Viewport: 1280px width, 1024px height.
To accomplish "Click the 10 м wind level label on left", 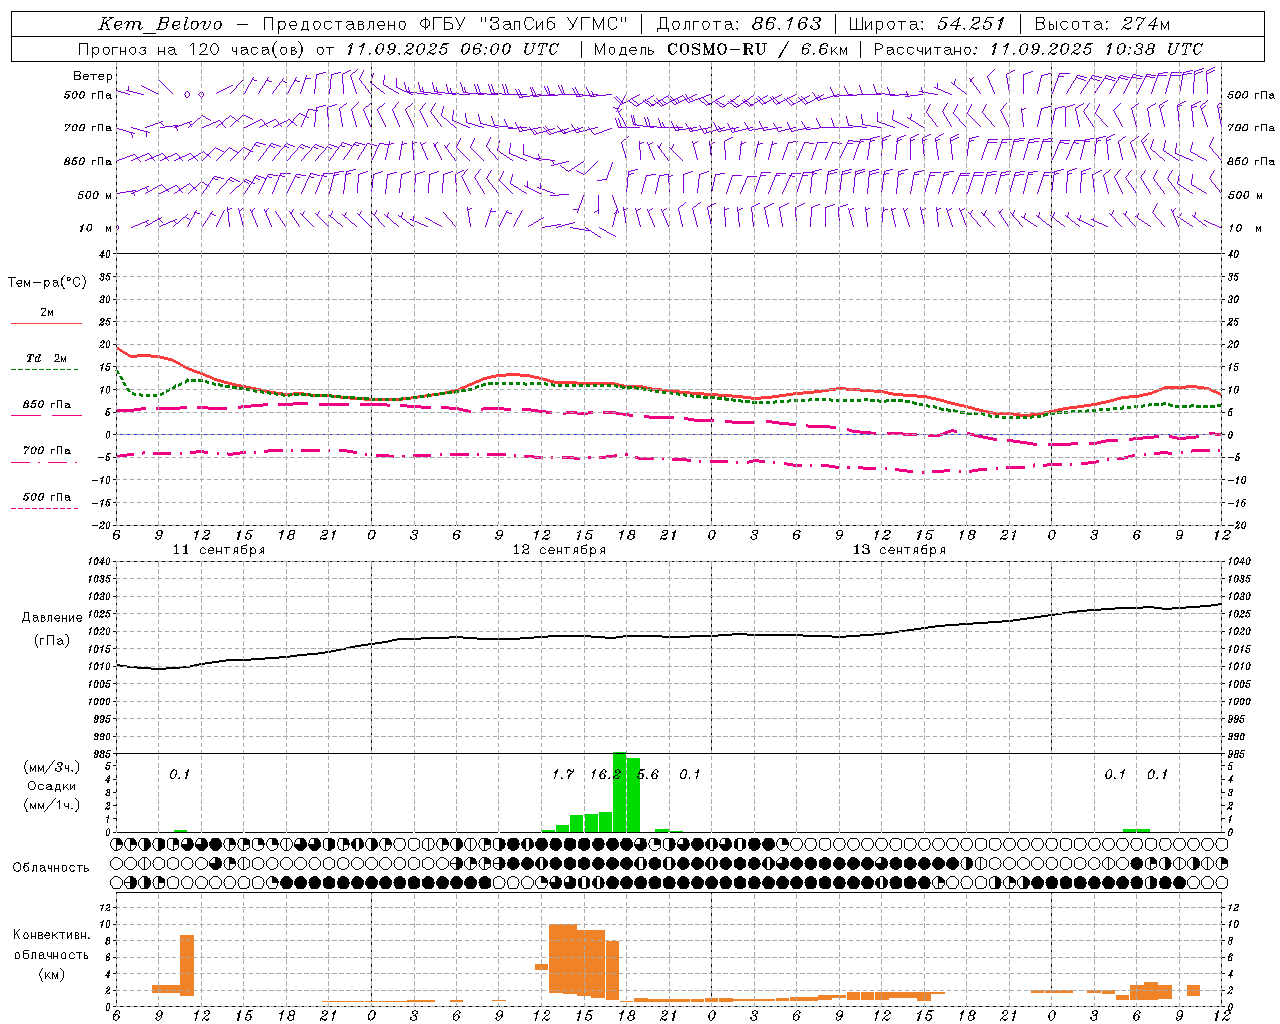I will tap(96, 228).
